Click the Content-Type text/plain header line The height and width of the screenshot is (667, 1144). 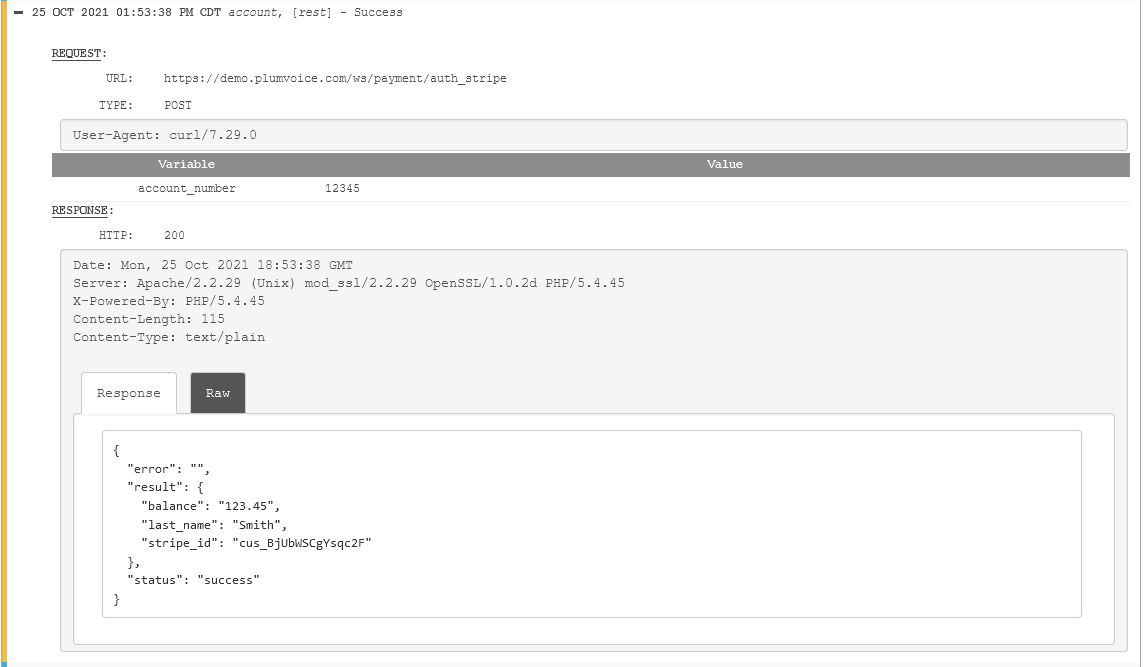(169, 337)
